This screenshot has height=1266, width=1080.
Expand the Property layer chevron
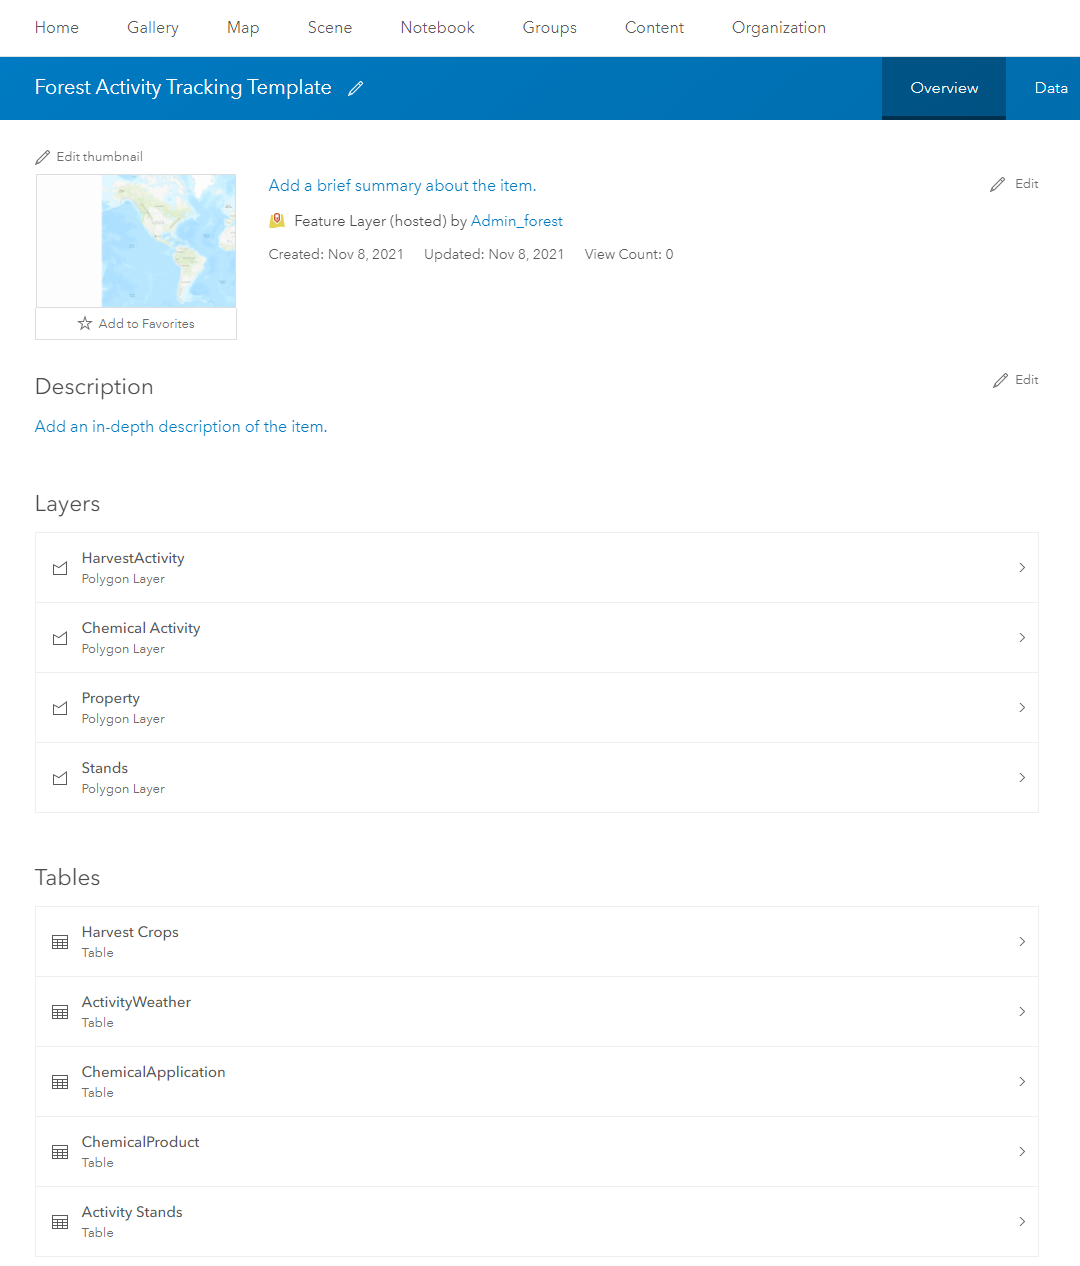tap(1022, 708)
